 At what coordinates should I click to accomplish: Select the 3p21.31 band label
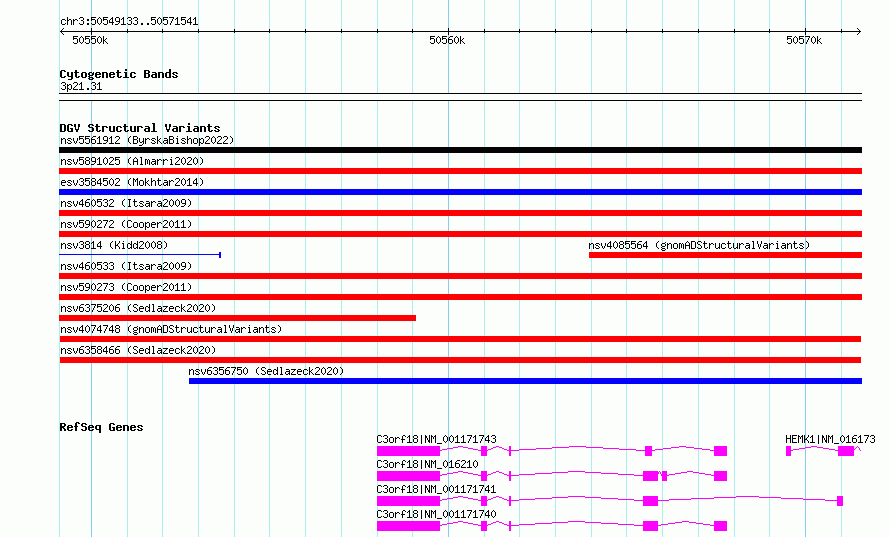[x=81, y=86]
